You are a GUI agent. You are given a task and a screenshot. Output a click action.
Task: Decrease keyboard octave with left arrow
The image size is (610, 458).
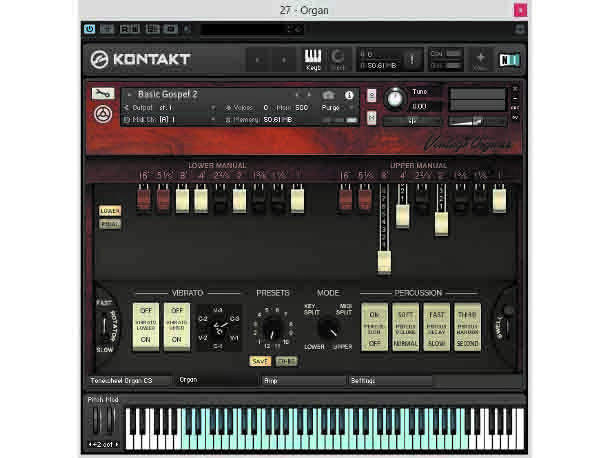coord(90,444)
